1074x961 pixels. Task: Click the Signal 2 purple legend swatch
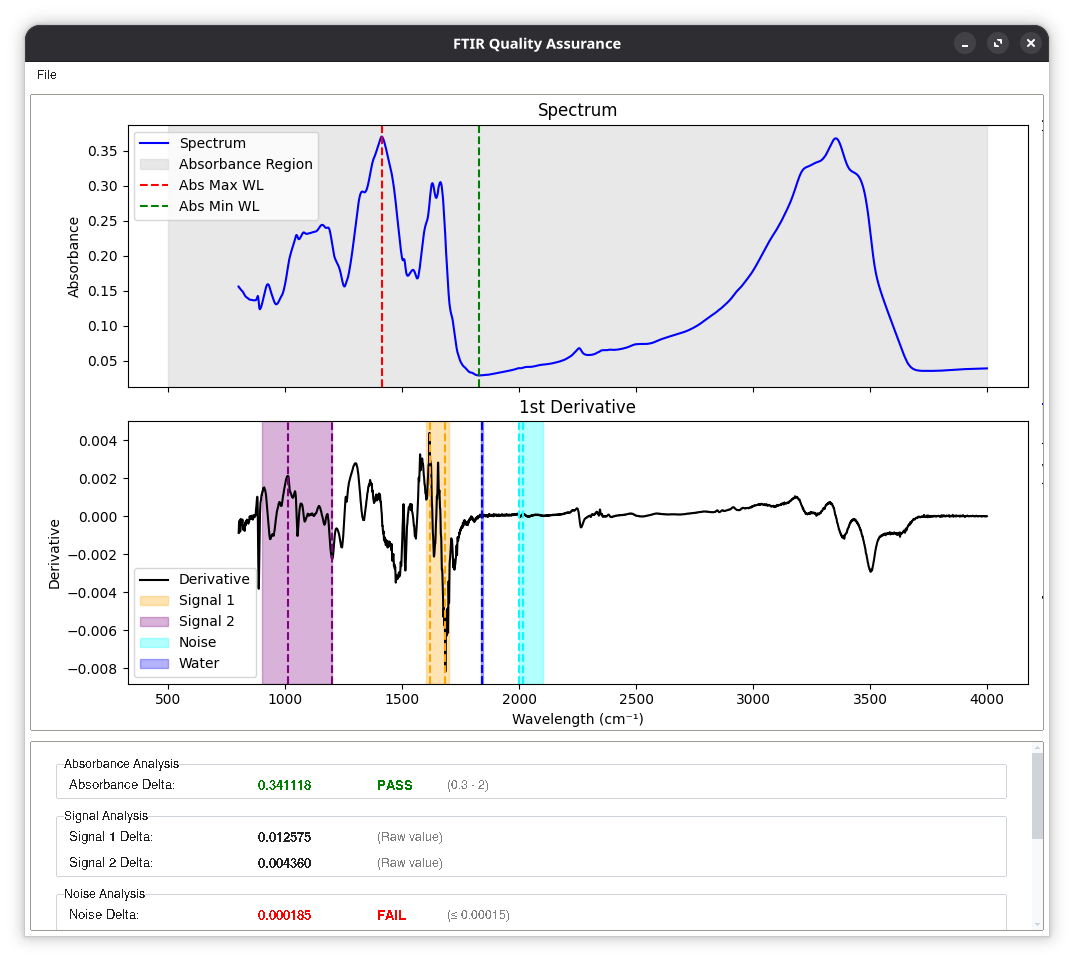coord(154,622)
